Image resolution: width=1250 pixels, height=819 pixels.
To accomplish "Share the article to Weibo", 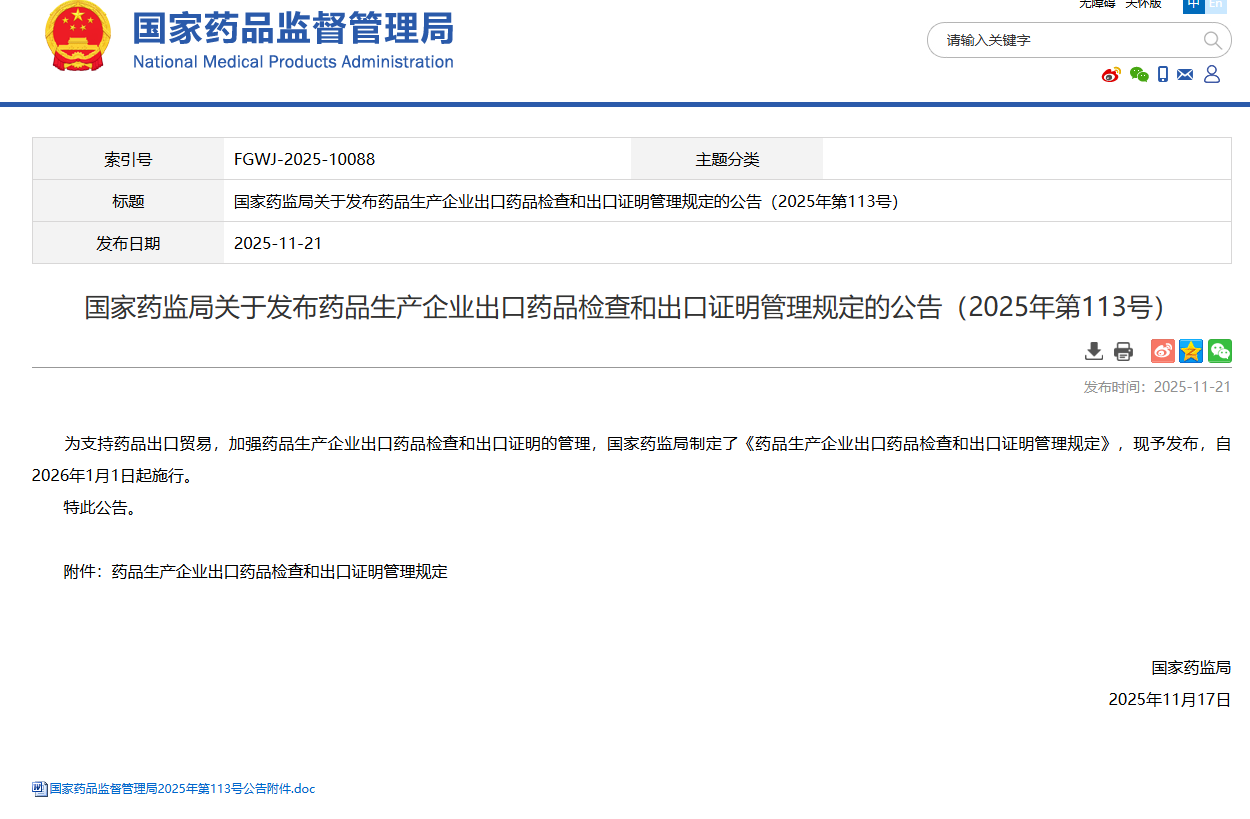I will tap(1162, 351).
